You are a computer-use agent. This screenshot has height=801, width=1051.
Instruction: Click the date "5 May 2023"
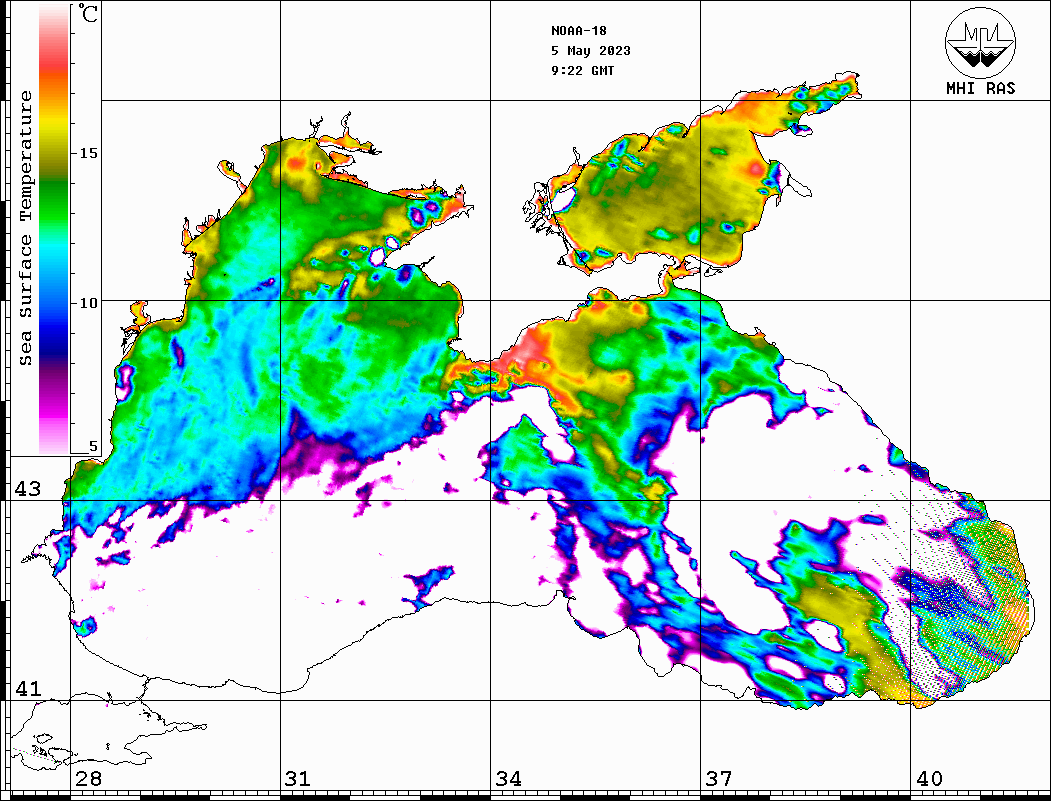591,51
